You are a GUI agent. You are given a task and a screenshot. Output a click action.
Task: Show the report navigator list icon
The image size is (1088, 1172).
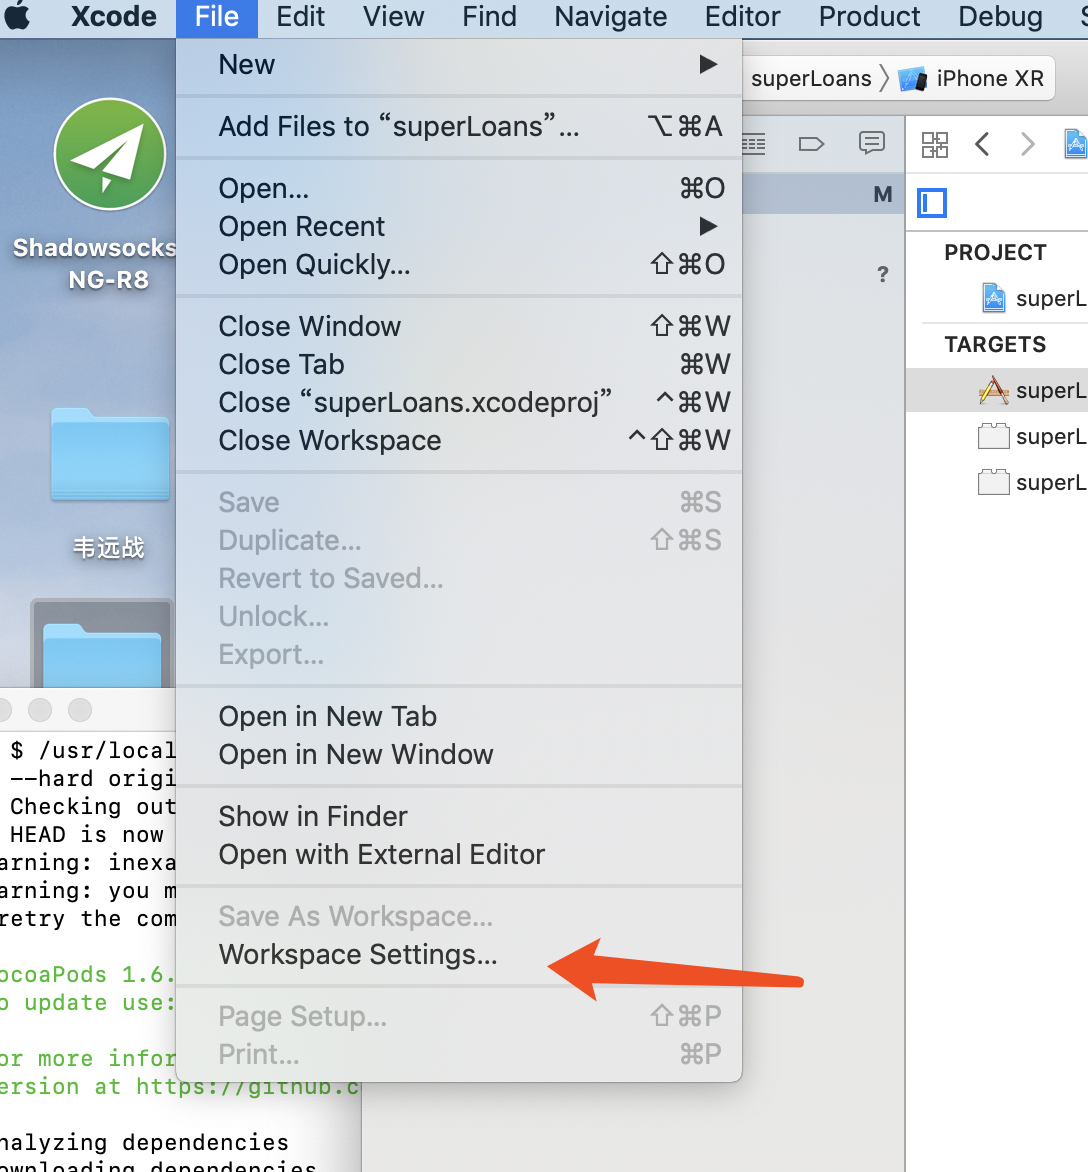(753, 144)
